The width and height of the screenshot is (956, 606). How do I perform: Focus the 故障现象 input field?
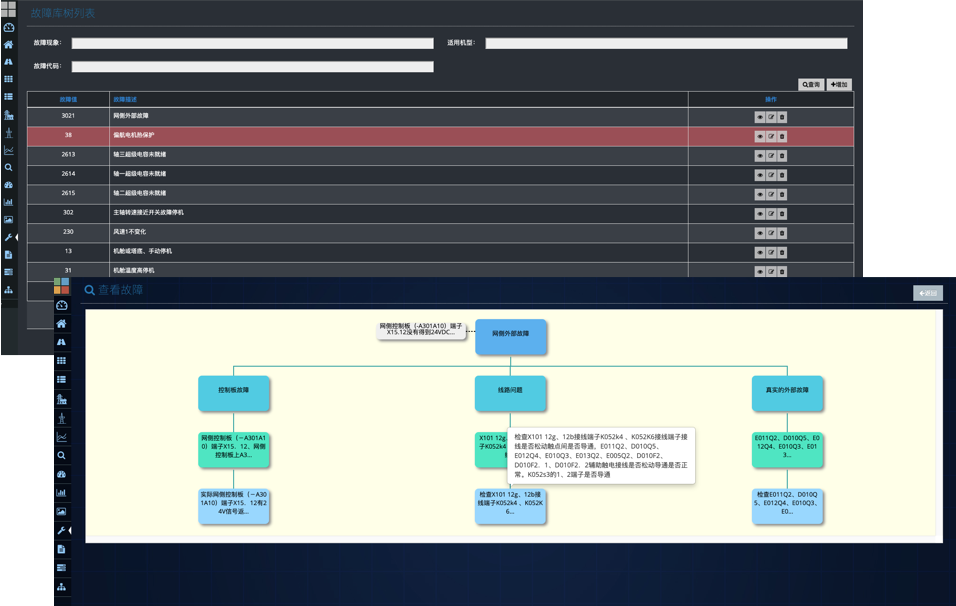(x=252, y=43)
